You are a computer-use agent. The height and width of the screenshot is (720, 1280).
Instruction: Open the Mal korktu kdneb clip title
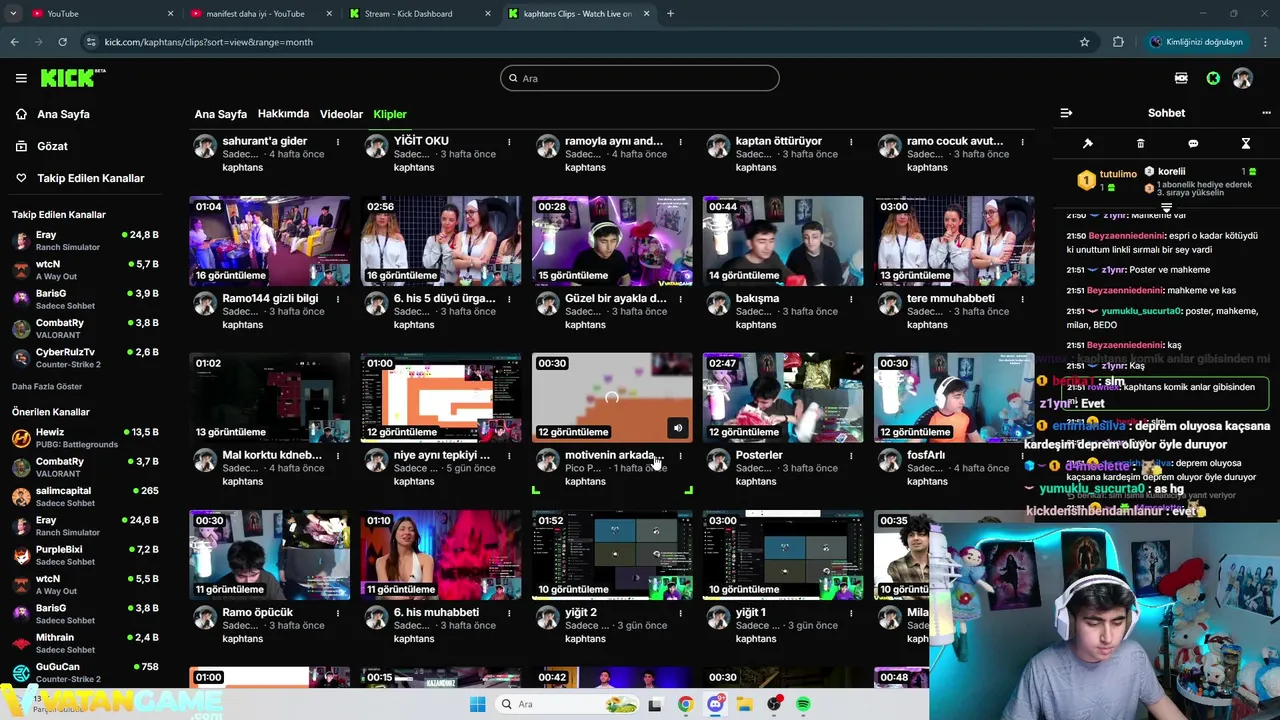pyautogui.click(x=272, y=455)
